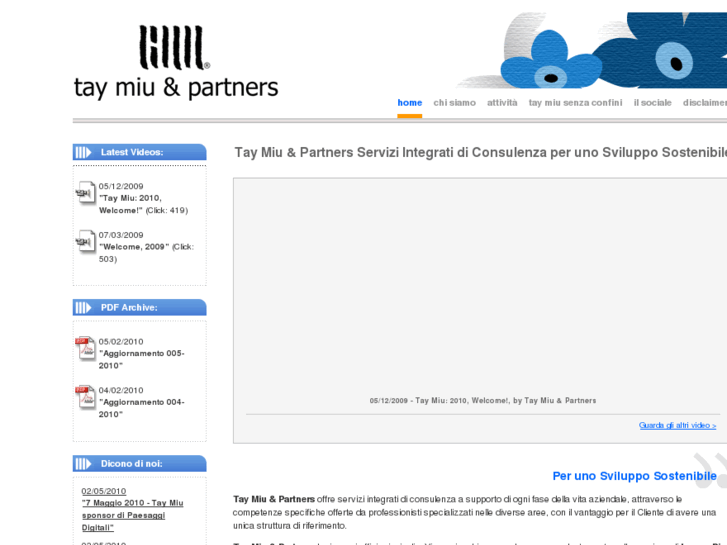727x545 pixels.
Task: Open the chi siamo menu item
Action: pyautogui.click(x=454, y=103)
